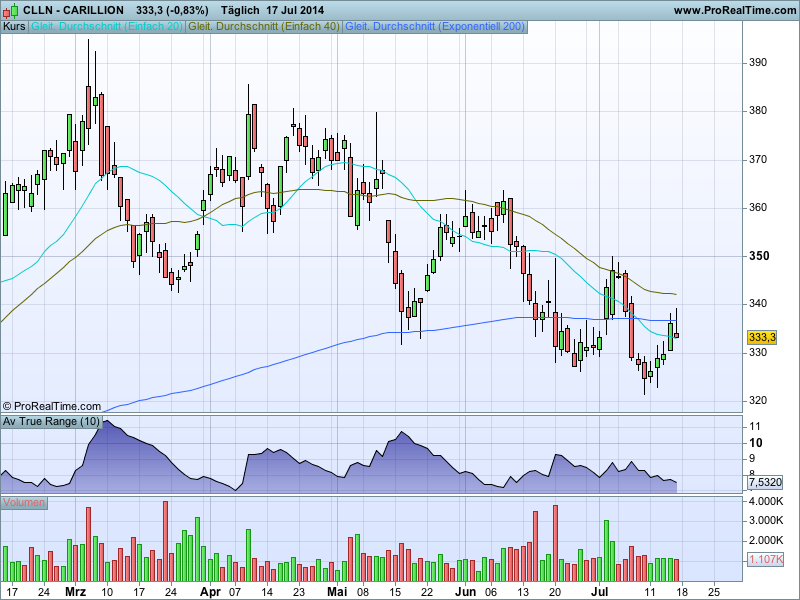
Task: Click the 320 price axis label
Action: pyautogui.click(x=758, y=401)
